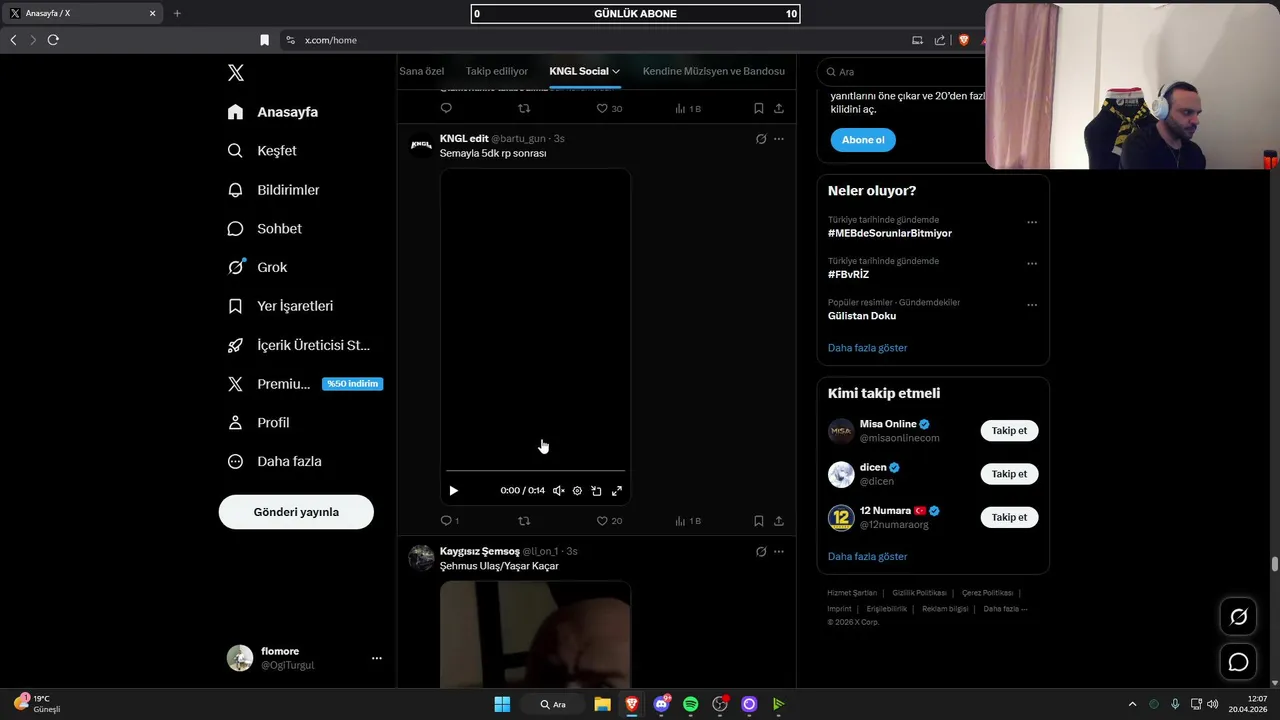The height and width of the screenshot is (720, 1280).
Task: Open Grok icon on Kaygısız Şemsoş post
Action: point(761,552)
